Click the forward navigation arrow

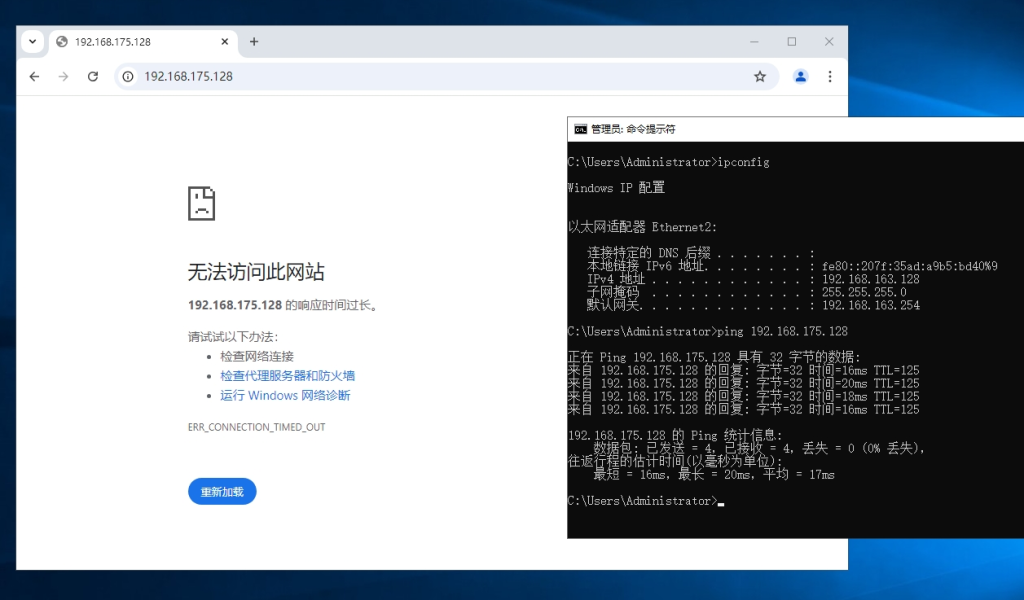click(63, 76)
